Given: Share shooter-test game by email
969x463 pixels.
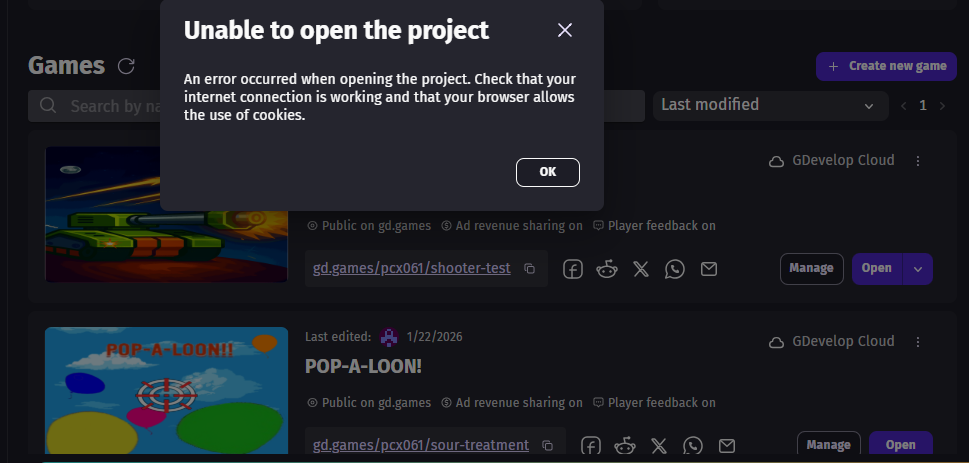Looking at the screenshot, I should (708, 269).
